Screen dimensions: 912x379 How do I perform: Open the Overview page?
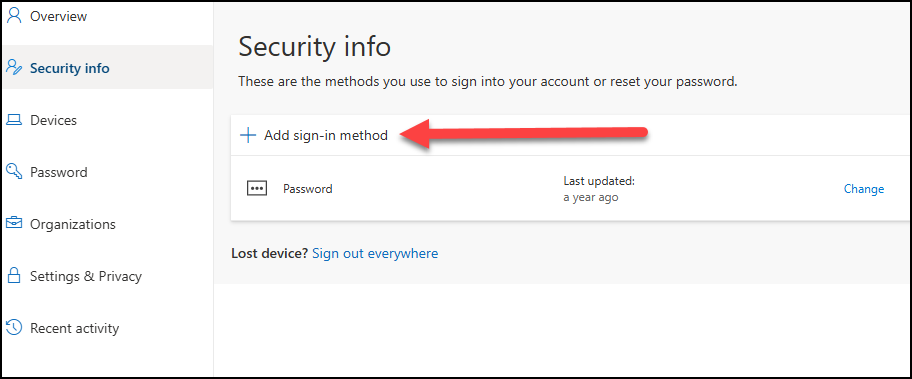pos(58,16)
